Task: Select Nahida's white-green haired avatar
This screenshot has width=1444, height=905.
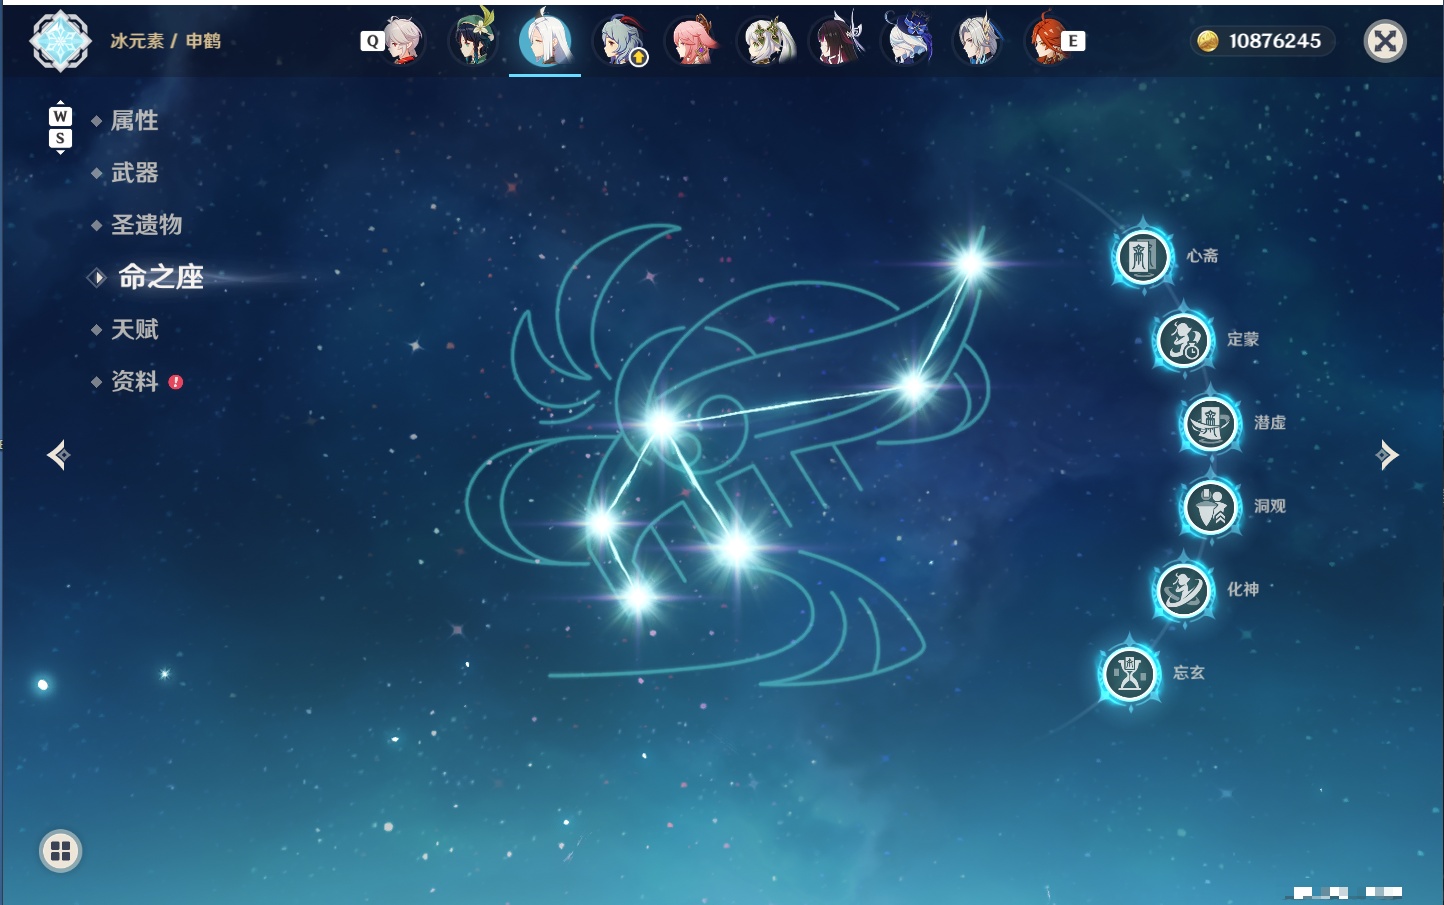Action: [767, 41]
